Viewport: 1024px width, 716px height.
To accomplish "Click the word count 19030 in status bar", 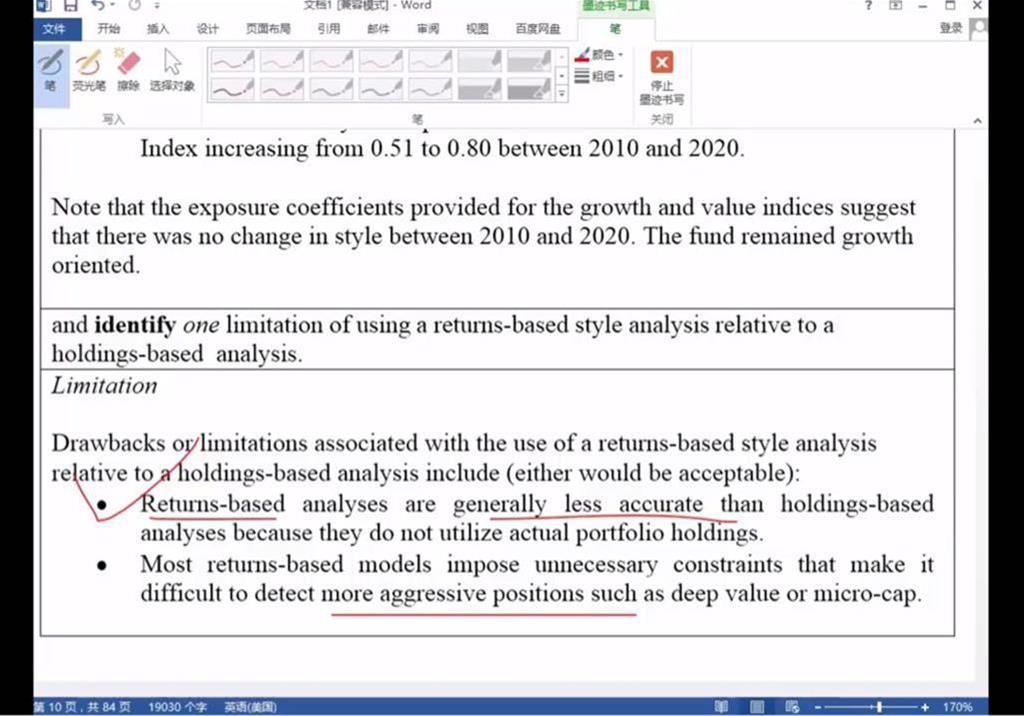I will (x=177, y=707).
